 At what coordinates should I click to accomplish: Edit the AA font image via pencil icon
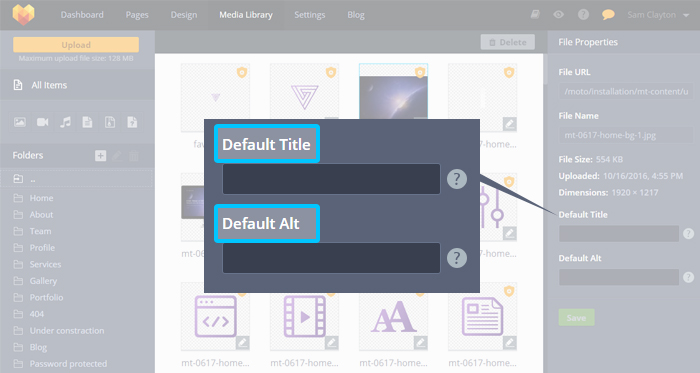tap(421, 343)
